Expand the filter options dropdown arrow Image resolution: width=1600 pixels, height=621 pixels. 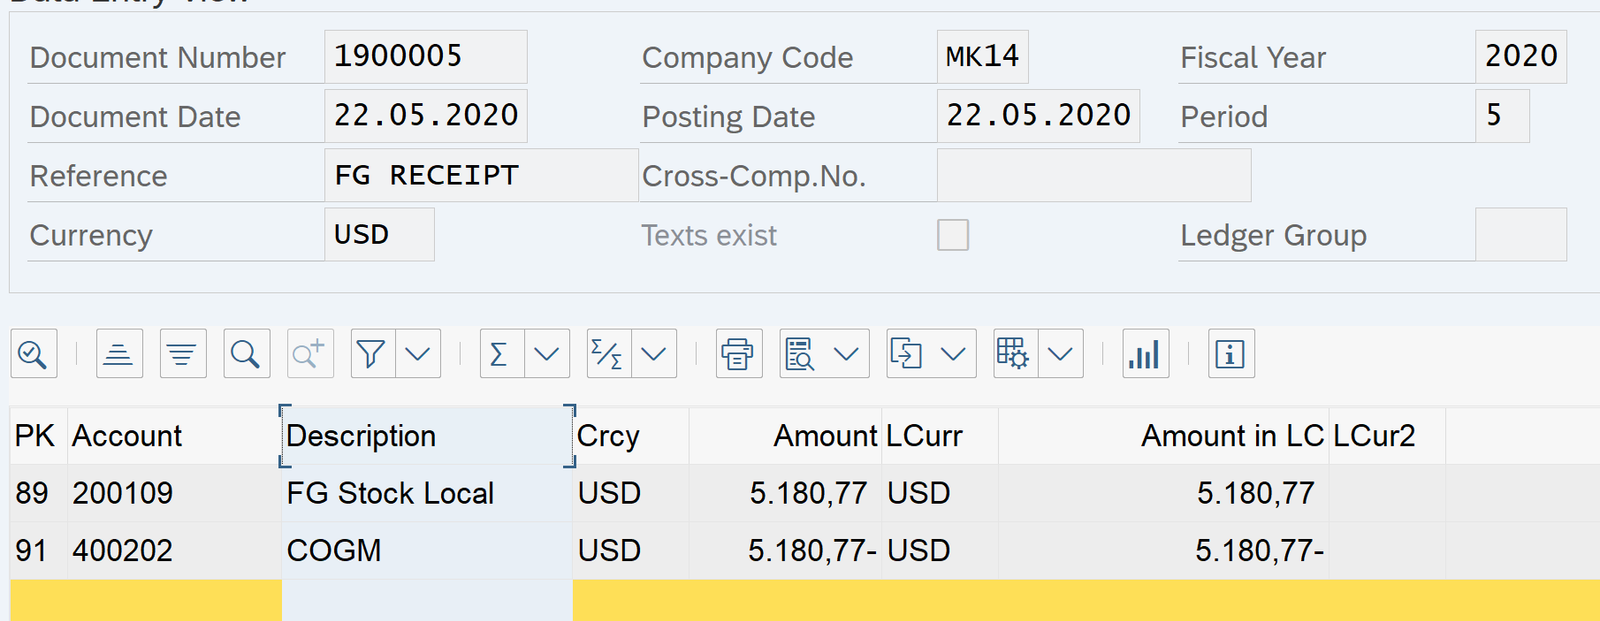(418, 354)
